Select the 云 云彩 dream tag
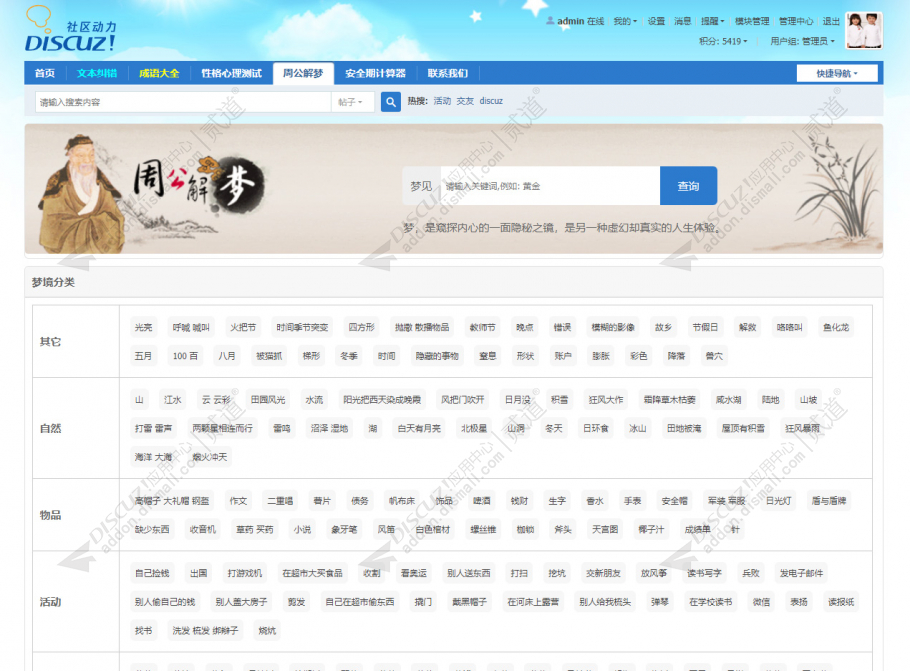The image size is (910, 671). pos(216,400)
